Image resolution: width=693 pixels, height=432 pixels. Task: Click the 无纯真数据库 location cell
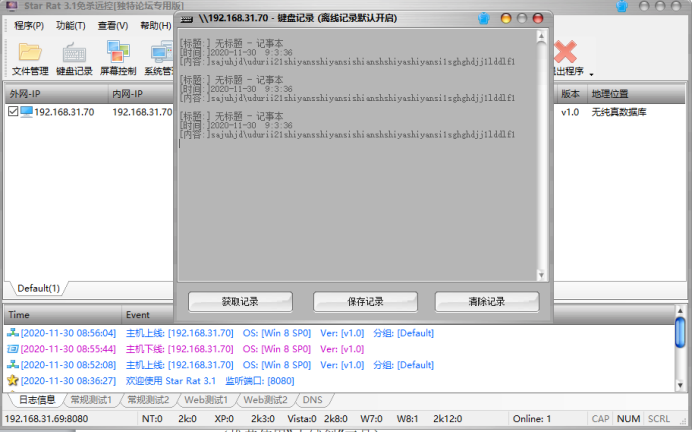click(619, 112)
